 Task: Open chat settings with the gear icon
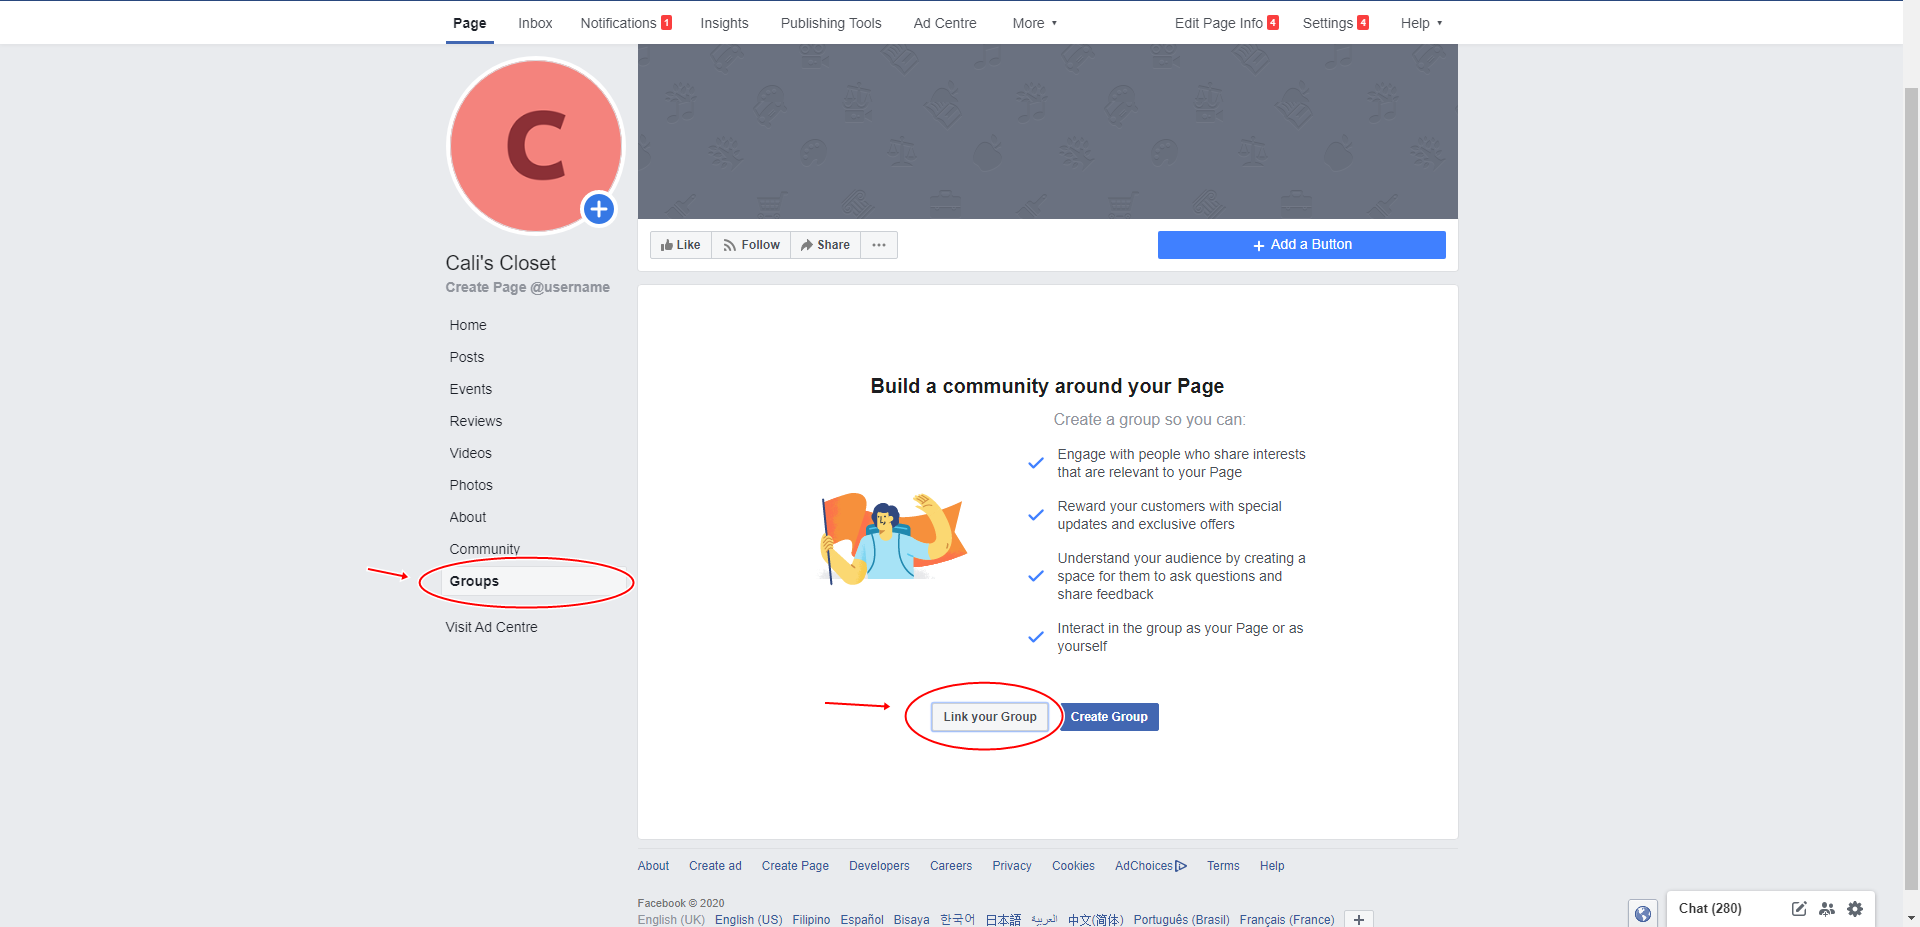click(x=1856, y=909)
